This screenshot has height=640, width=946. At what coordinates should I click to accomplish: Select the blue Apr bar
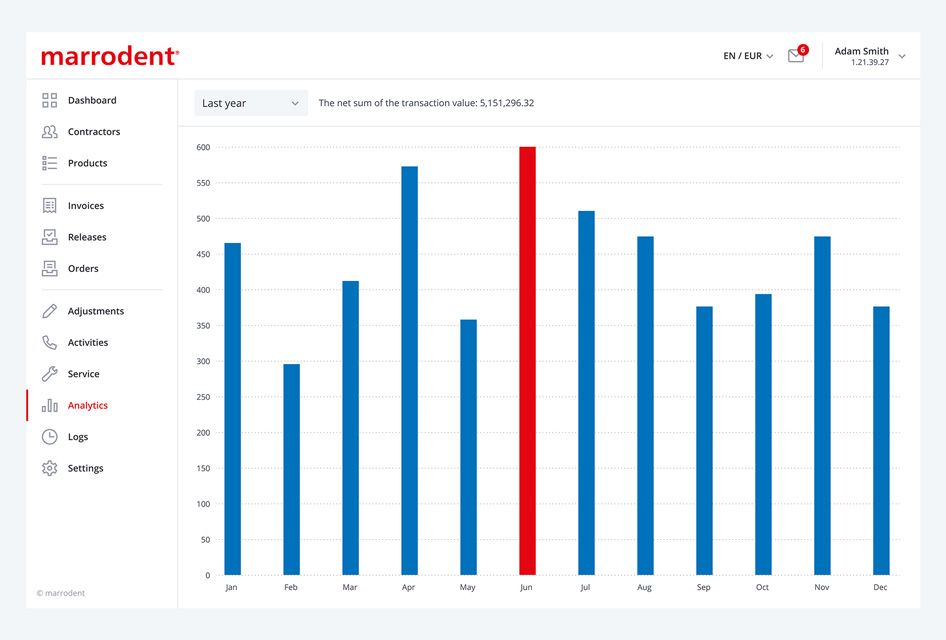410,370
